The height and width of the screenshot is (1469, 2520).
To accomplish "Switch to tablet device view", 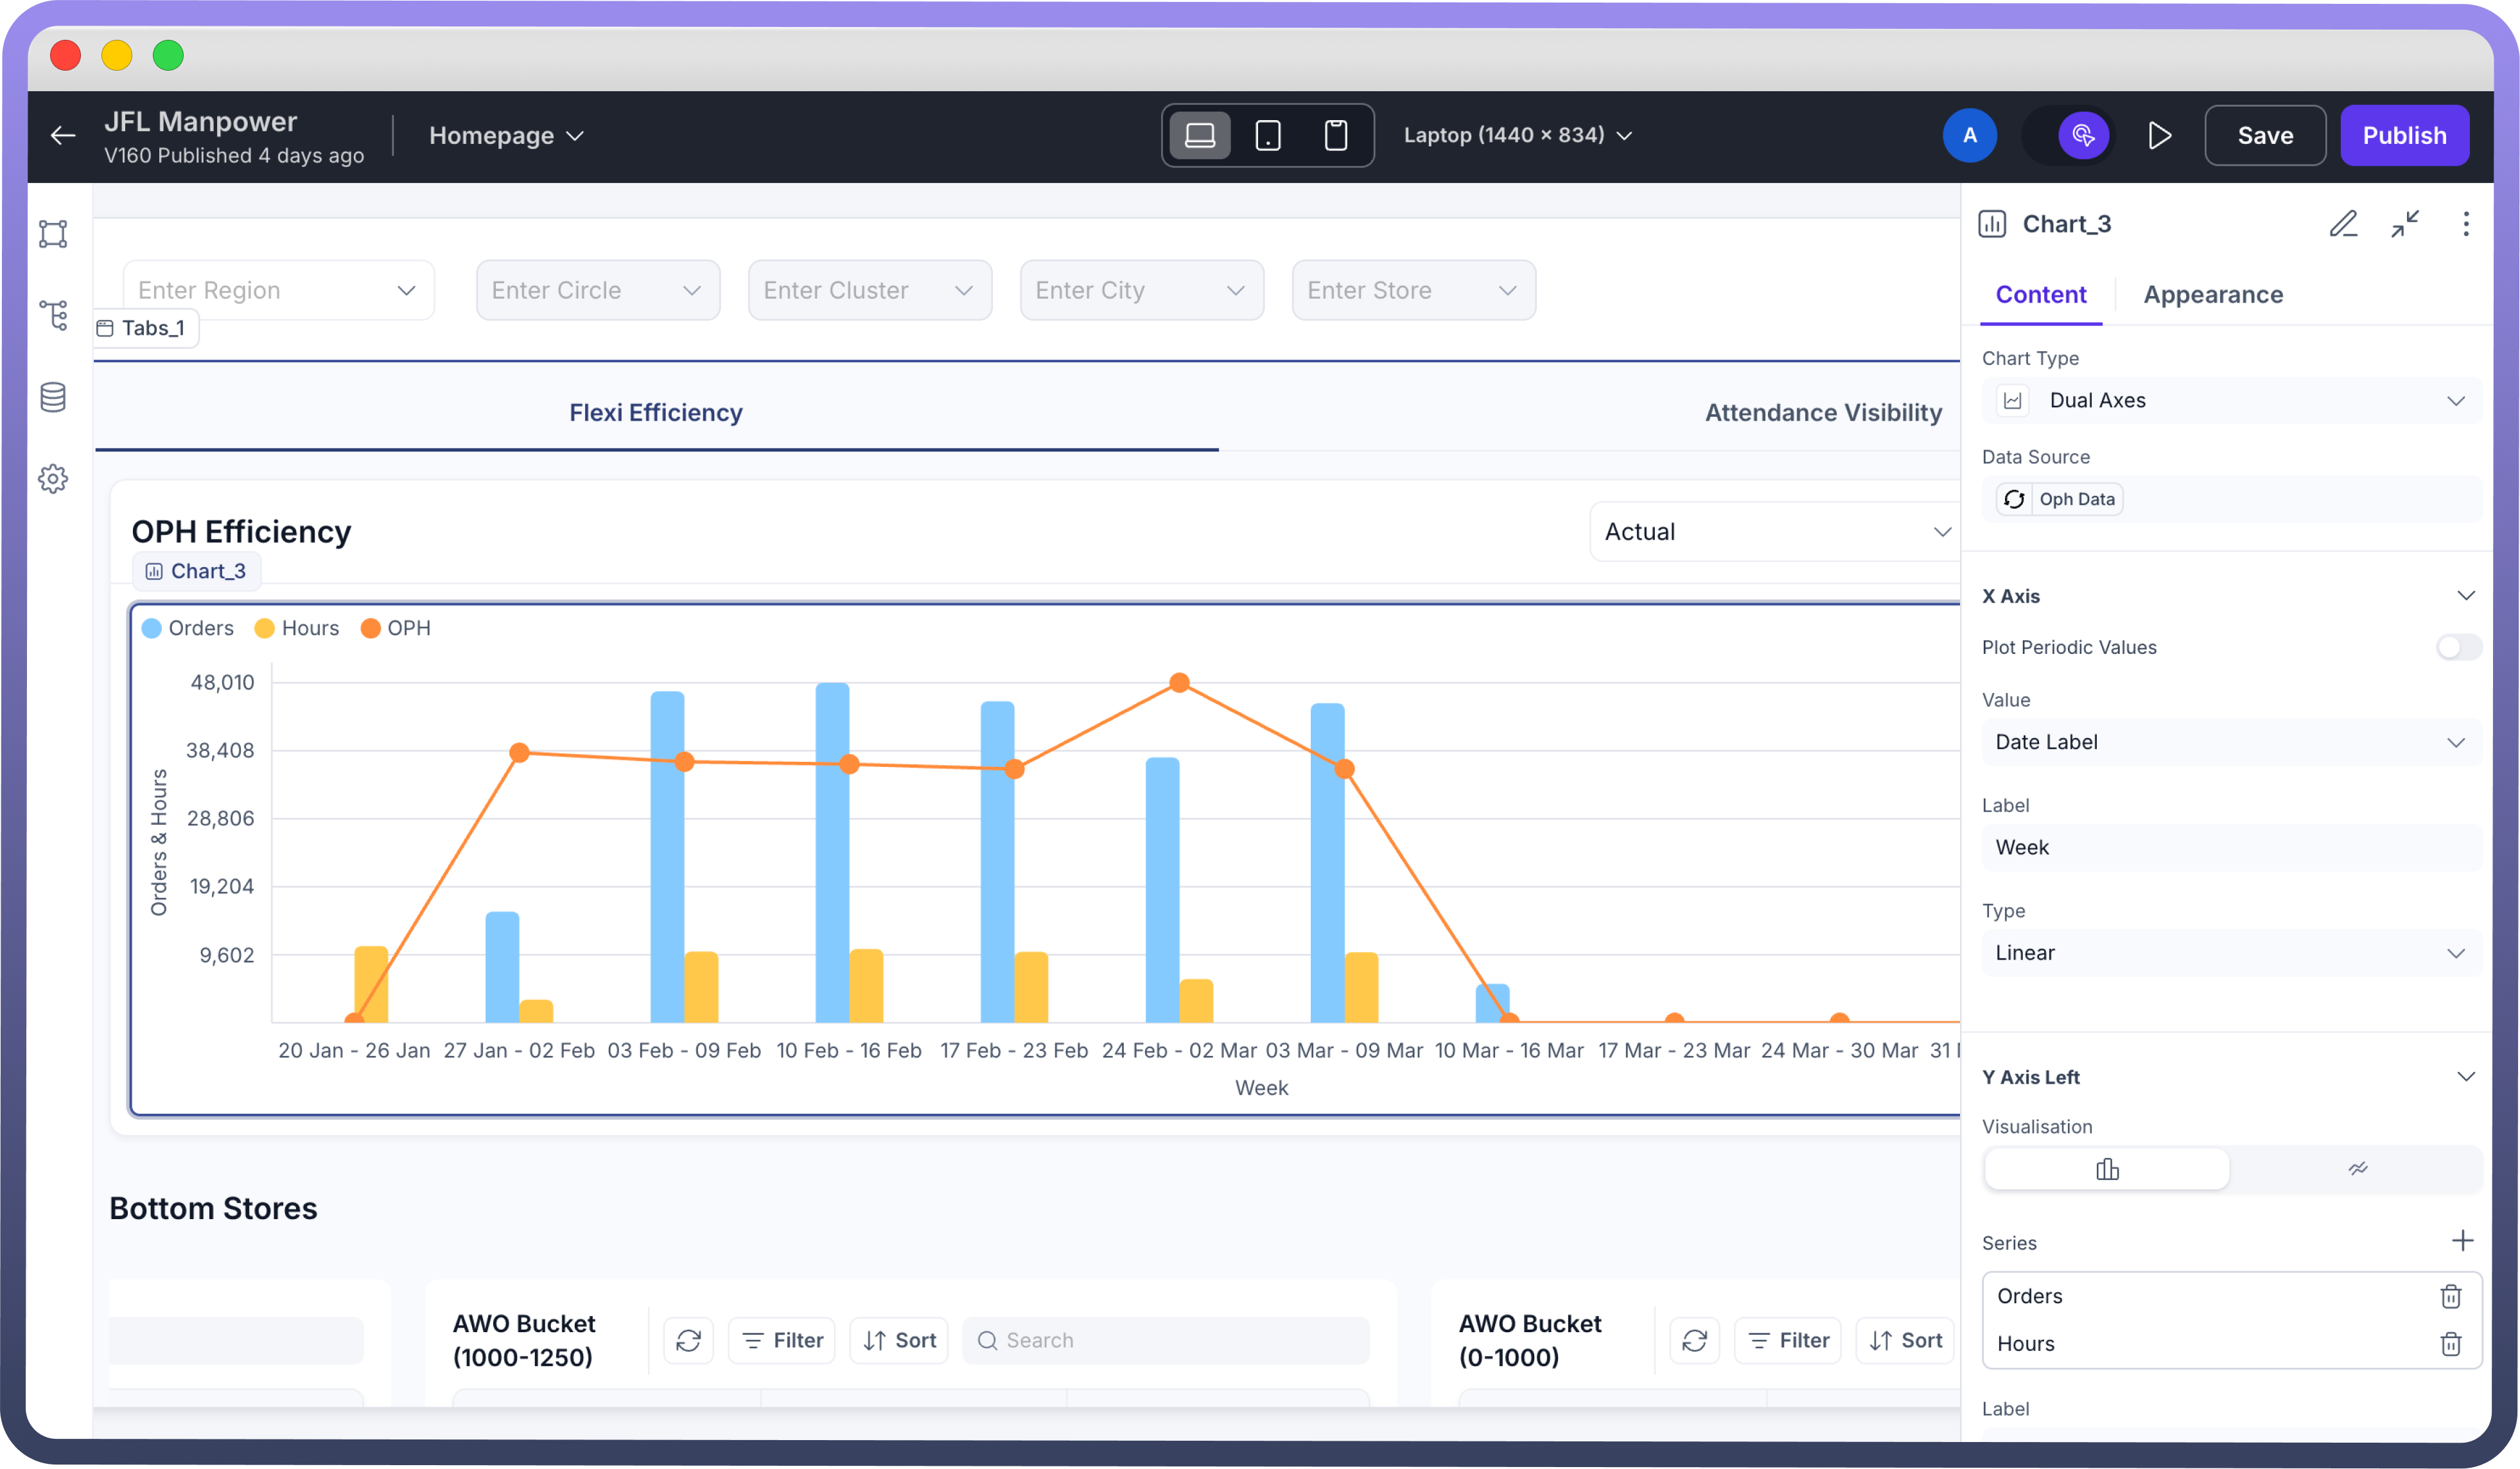I will point(1267,136).
